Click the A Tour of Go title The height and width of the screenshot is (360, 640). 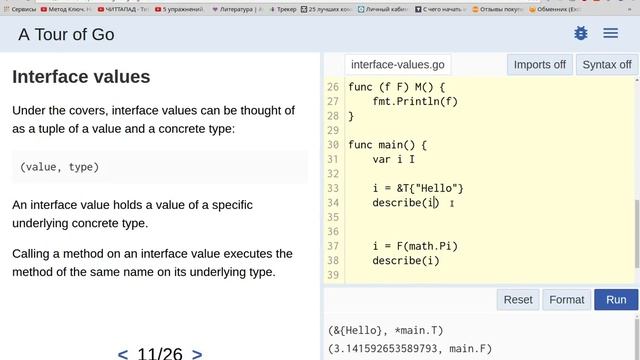66,34
